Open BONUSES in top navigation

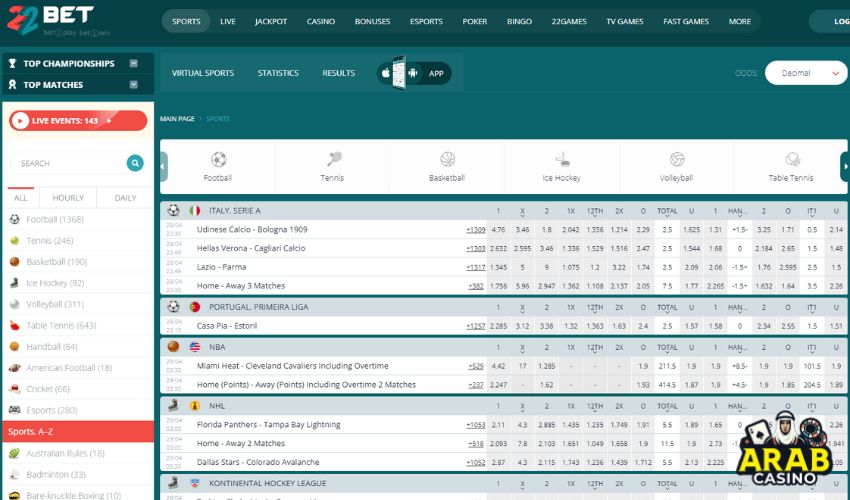372,22
